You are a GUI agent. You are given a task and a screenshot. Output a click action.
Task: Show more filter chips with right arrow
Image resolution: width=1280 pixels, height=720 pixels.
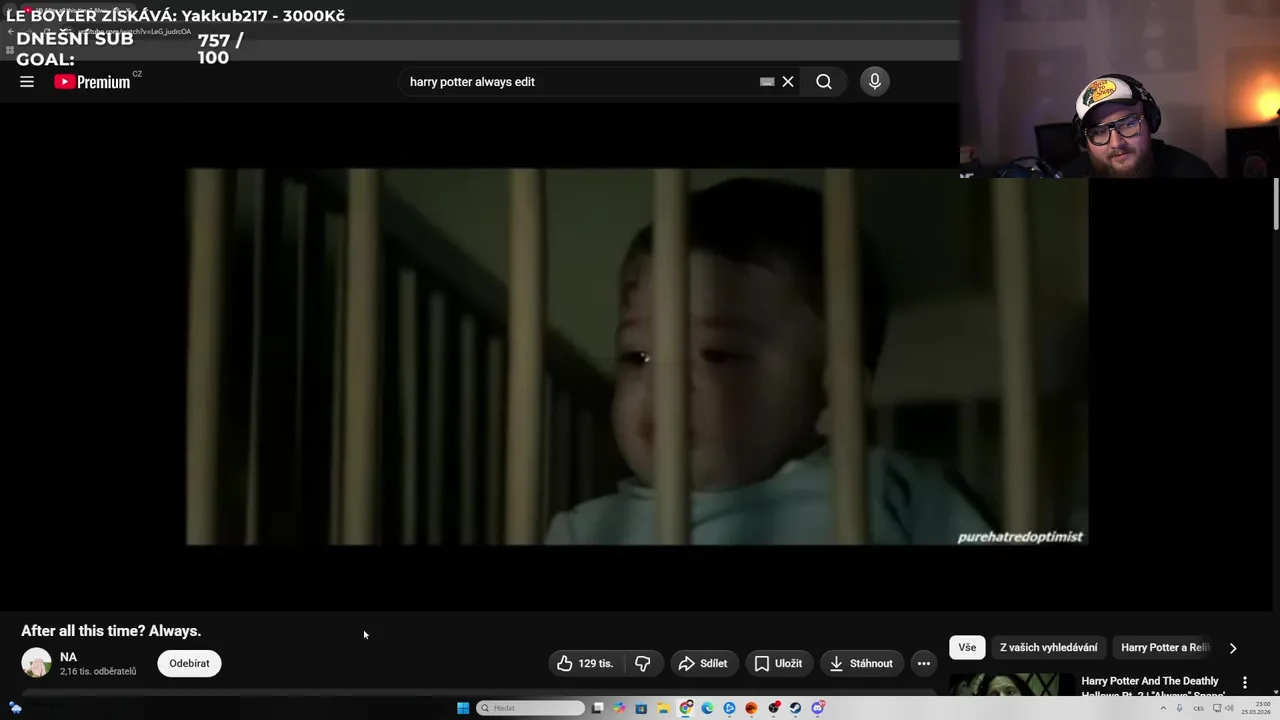[x=1233, y=648]
